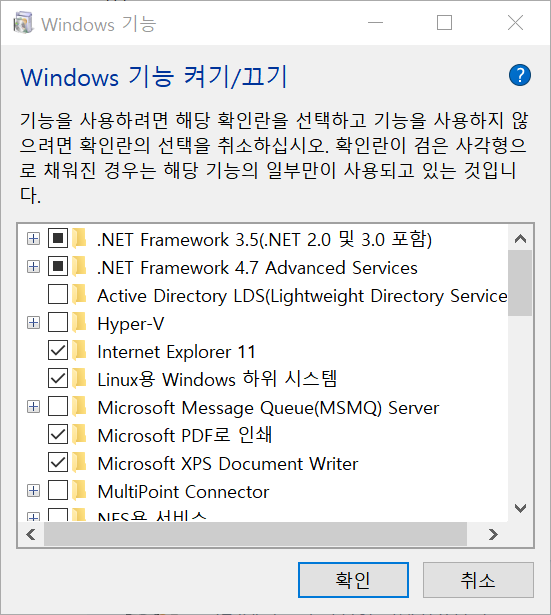Screen dimensions: 551x615
Task: Expand .NET Framework 4.7 Advanced Services node
Action: (x=33, y=267)
